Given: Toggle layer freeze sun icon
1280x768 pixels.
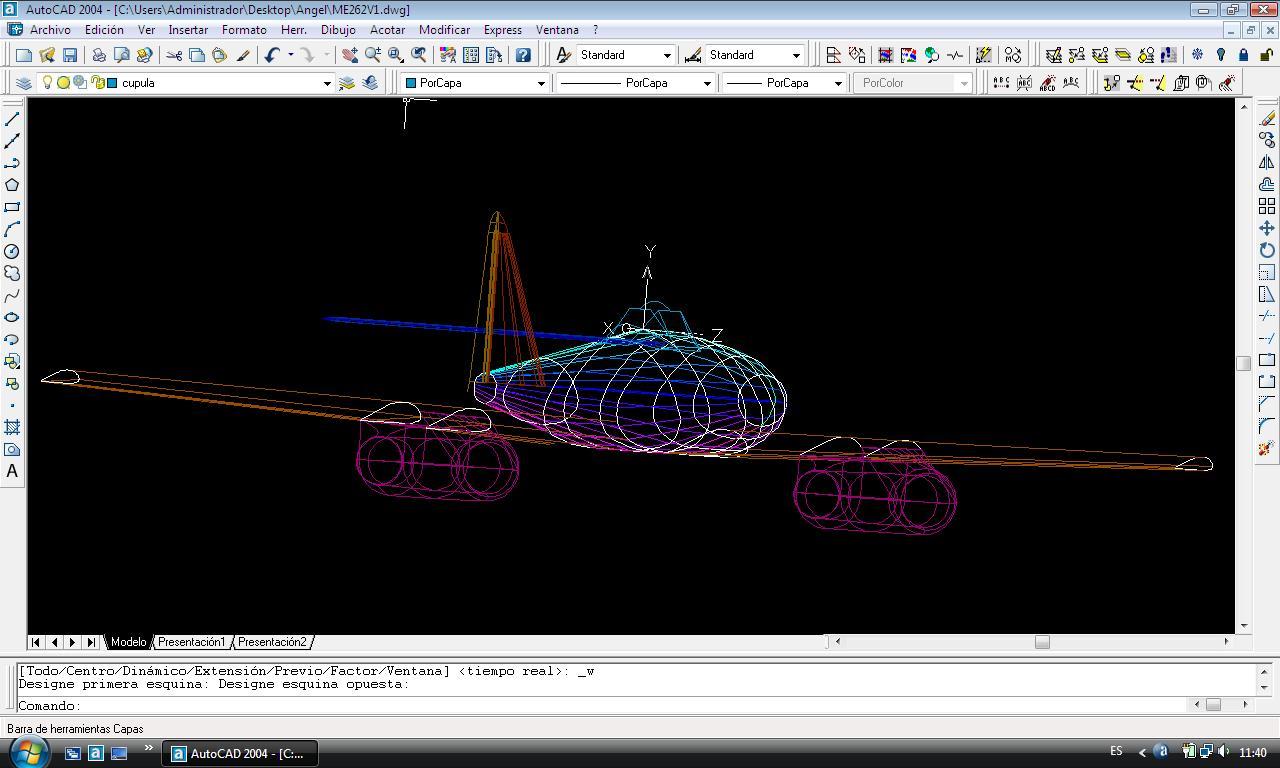Looking at the screenshot, I should [63, 83].
